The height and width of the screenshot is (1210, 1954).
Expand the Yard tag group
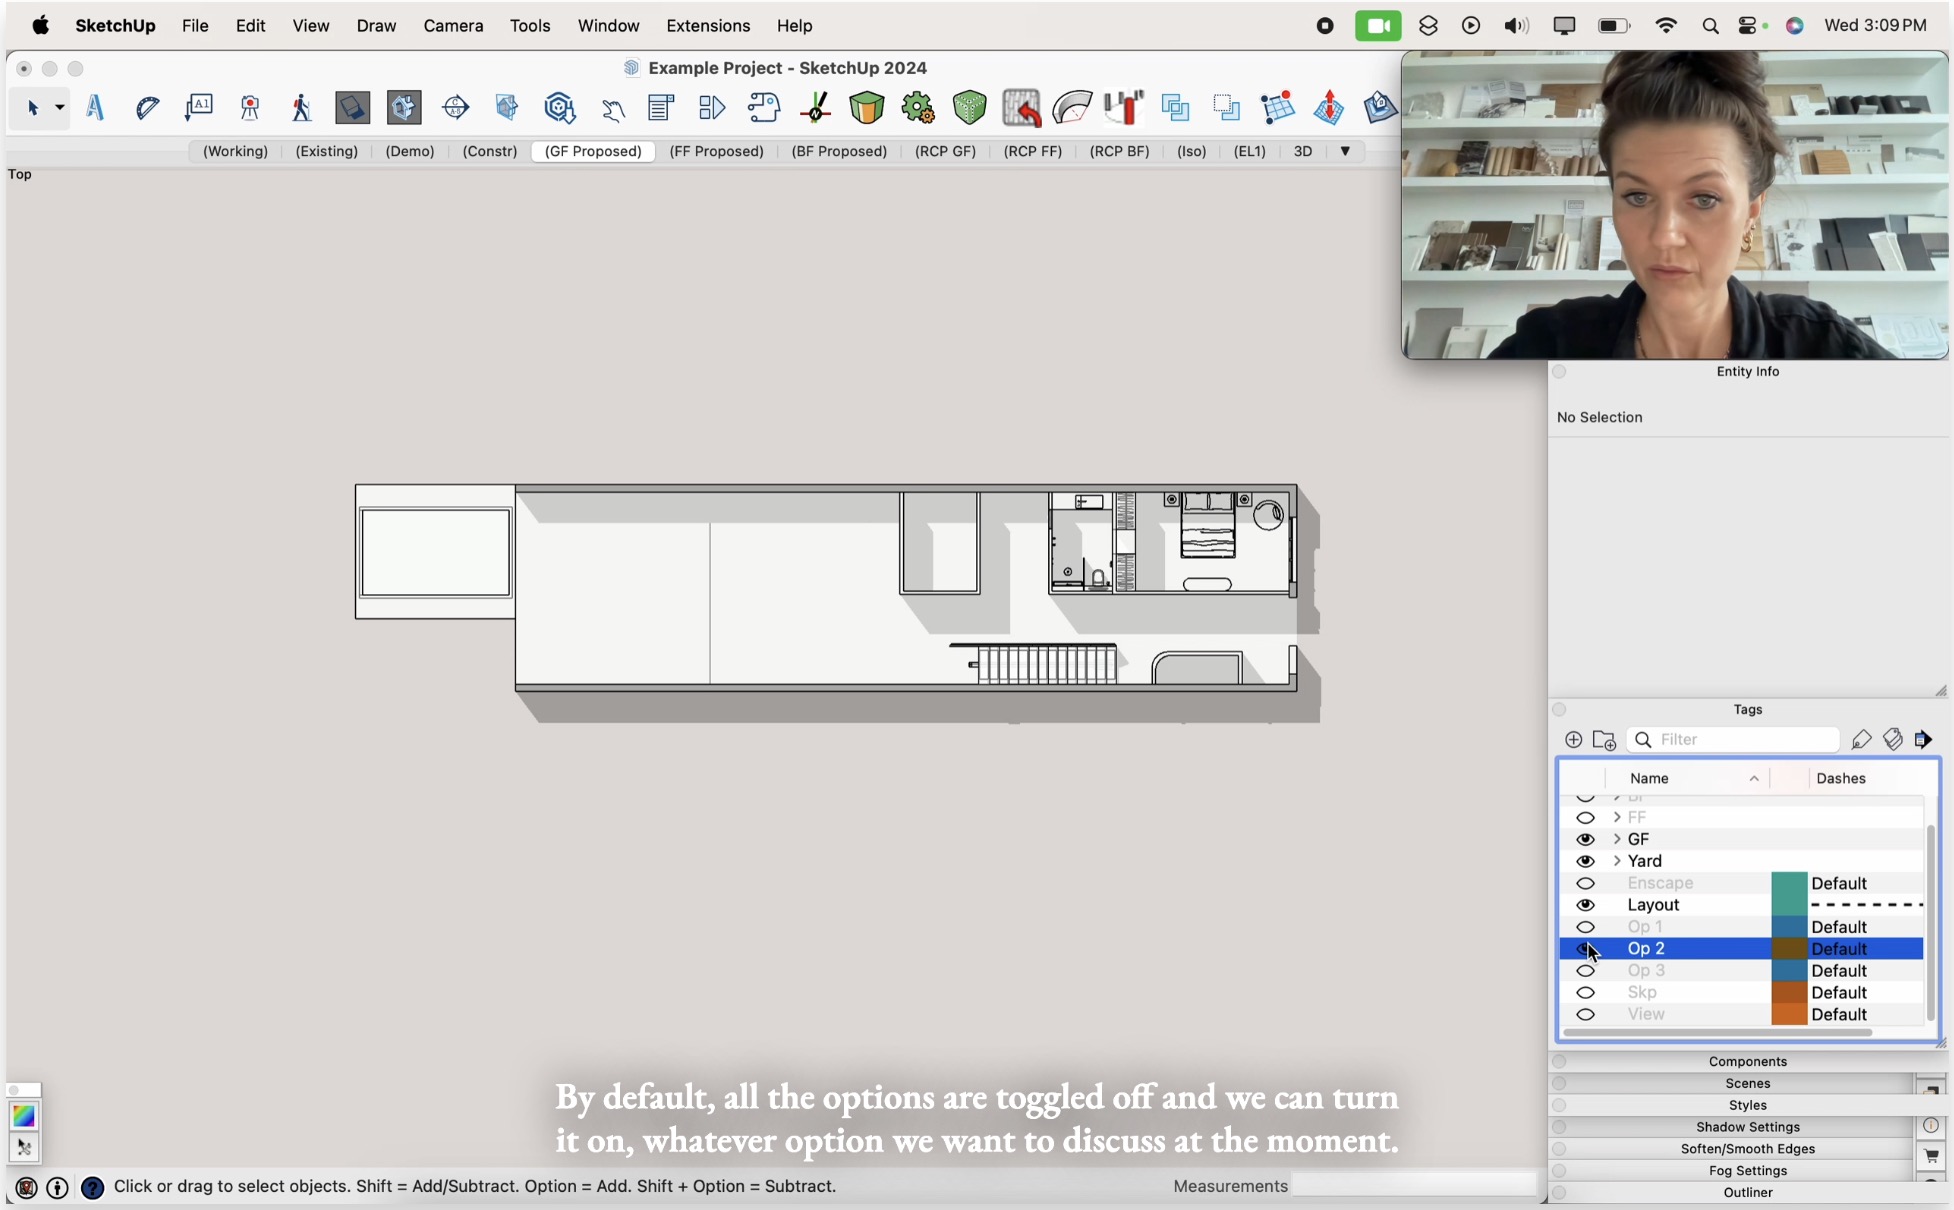pos(1617,861)
